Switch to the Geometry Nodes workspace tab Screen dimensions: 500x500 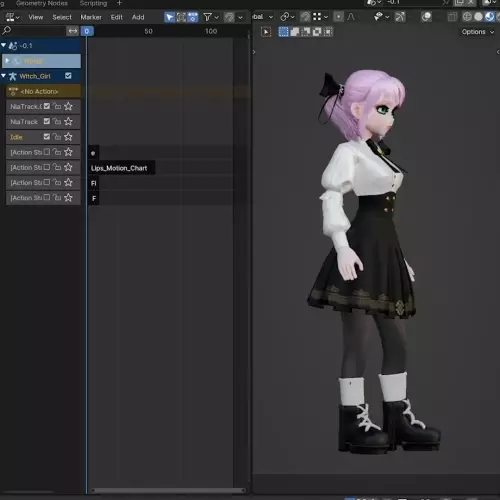point(42,3)
